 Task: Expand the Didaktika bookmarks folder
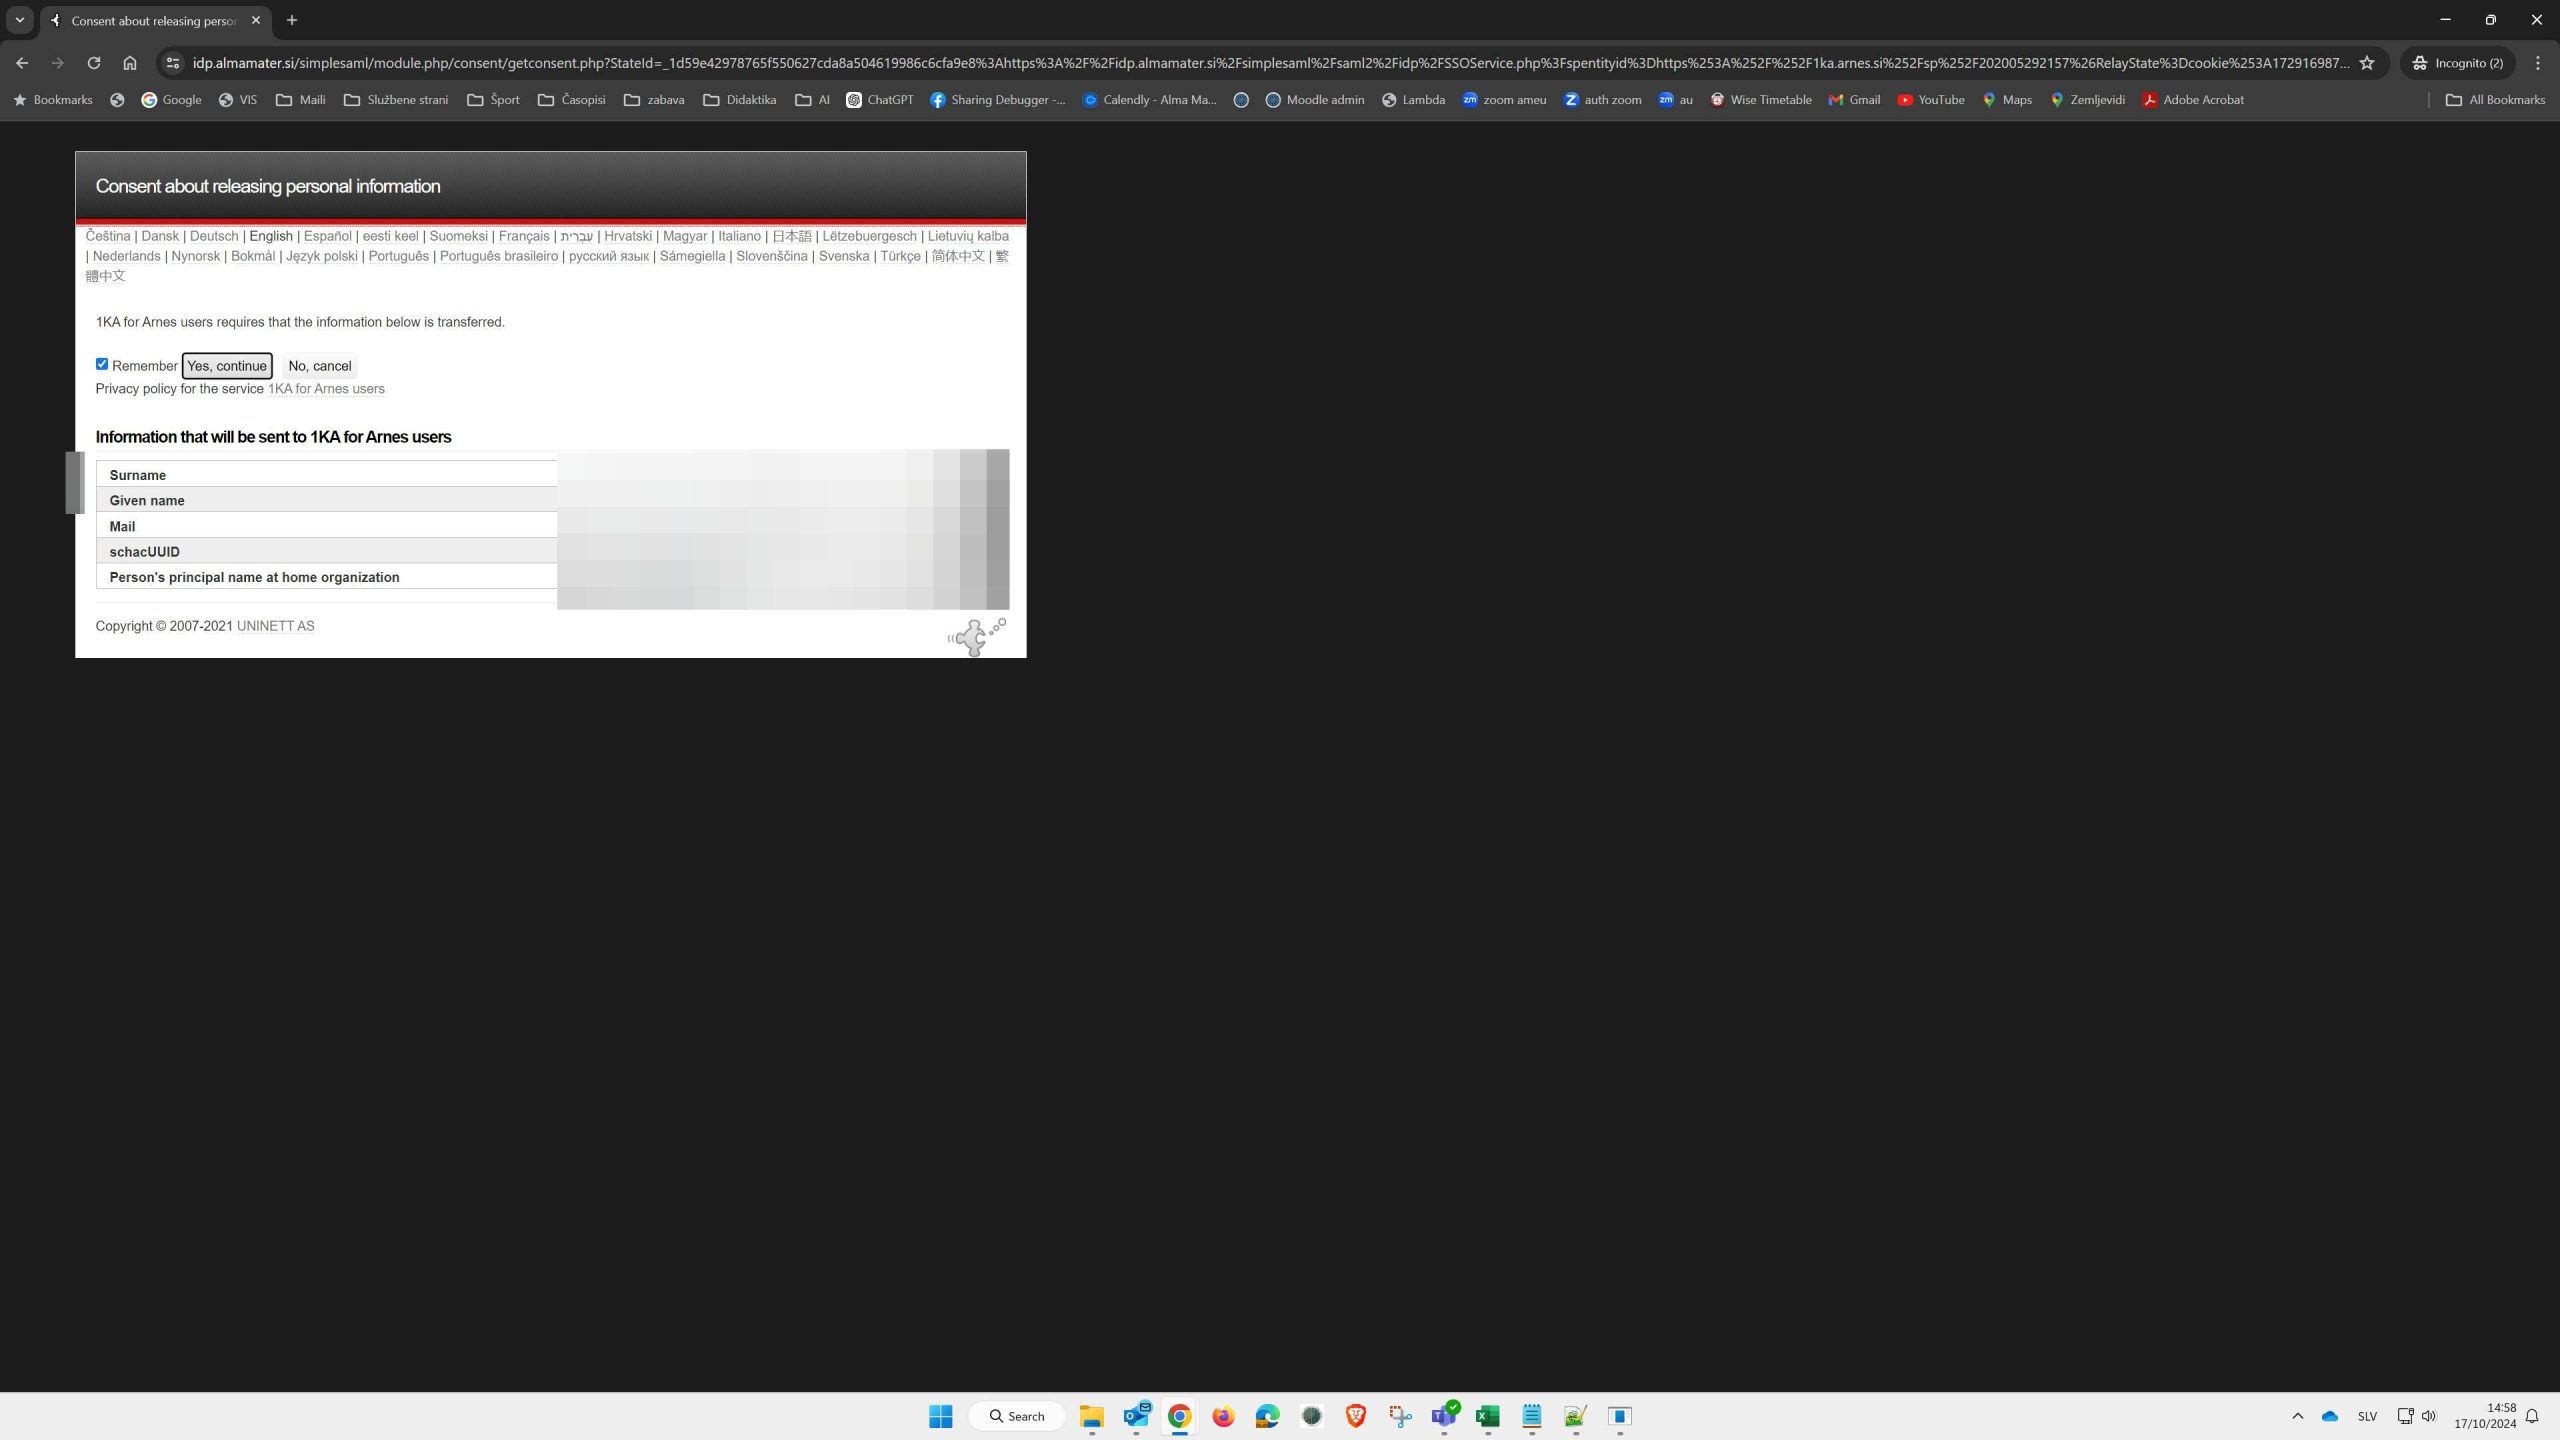tap(740, 100)
